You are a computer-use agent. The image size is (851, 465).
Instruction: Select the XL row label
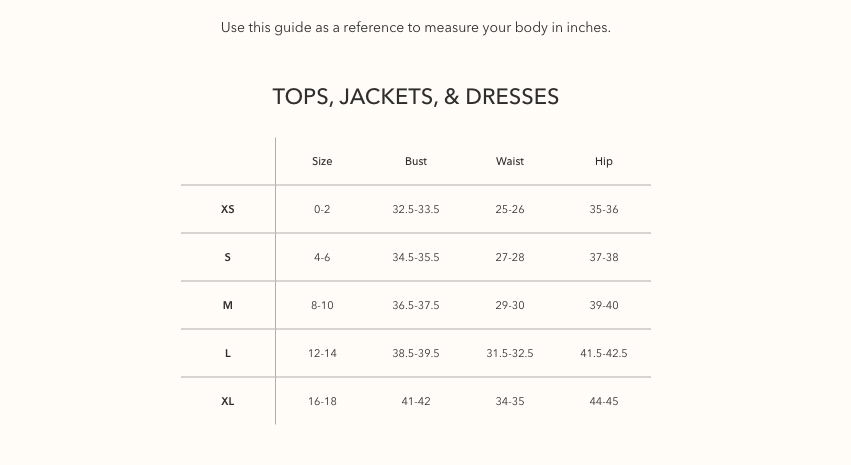[x=228, y=402]
